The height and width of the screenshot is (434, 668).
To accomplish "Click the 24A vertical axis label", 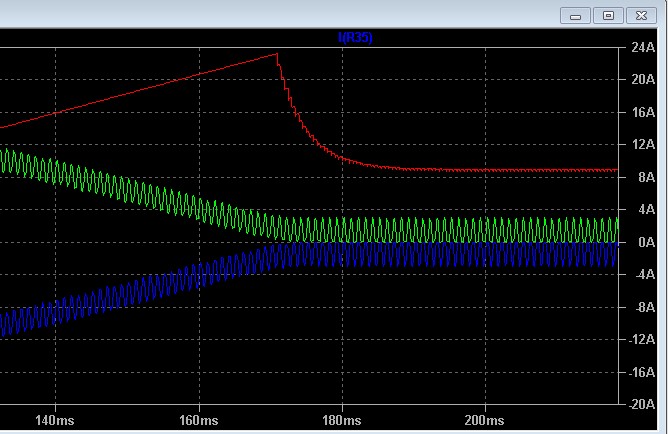I will point(643,47).
